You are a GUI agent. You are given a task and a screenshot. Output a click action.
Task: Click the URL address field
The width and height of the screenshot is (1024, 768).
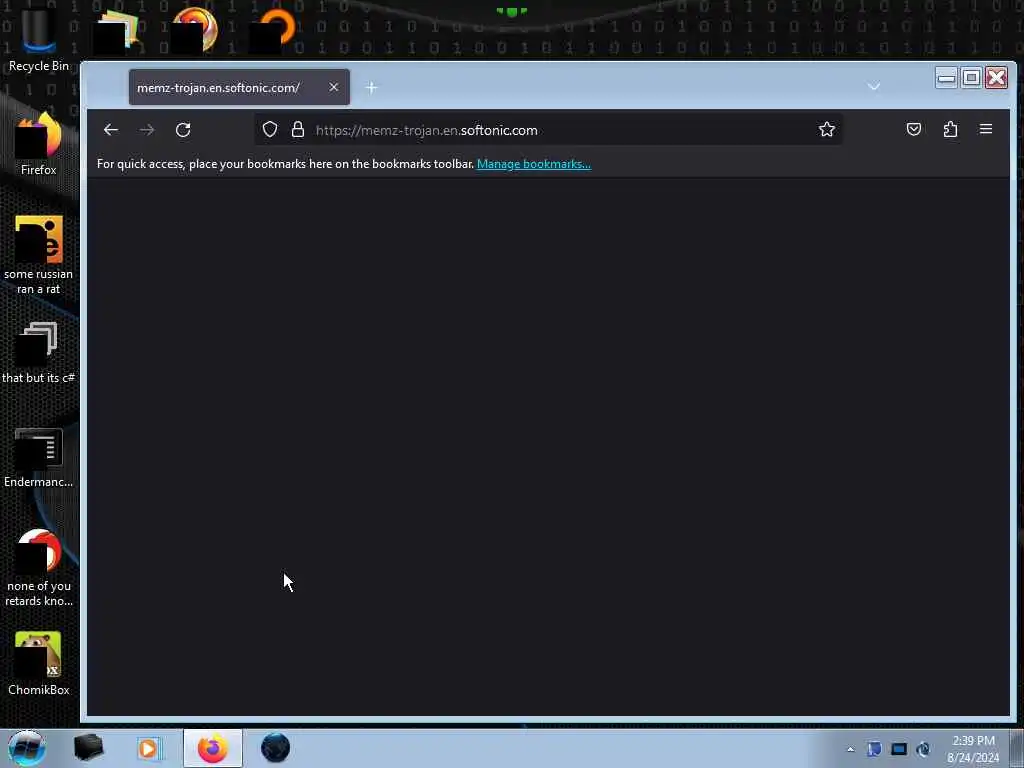549,130
